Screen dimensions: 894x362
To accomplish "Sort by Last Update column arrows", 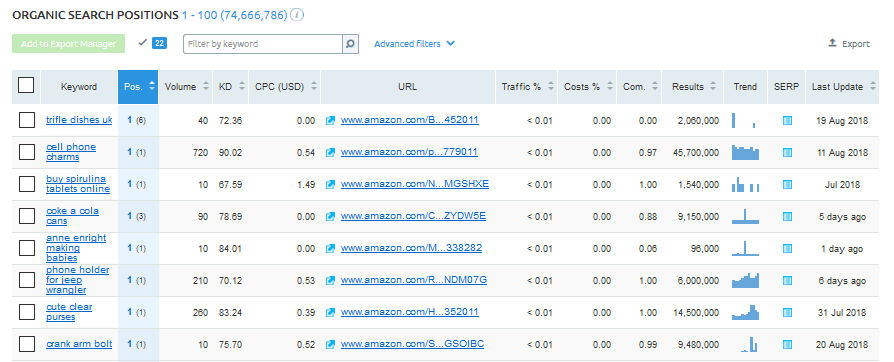I will [x=873, y=87].
